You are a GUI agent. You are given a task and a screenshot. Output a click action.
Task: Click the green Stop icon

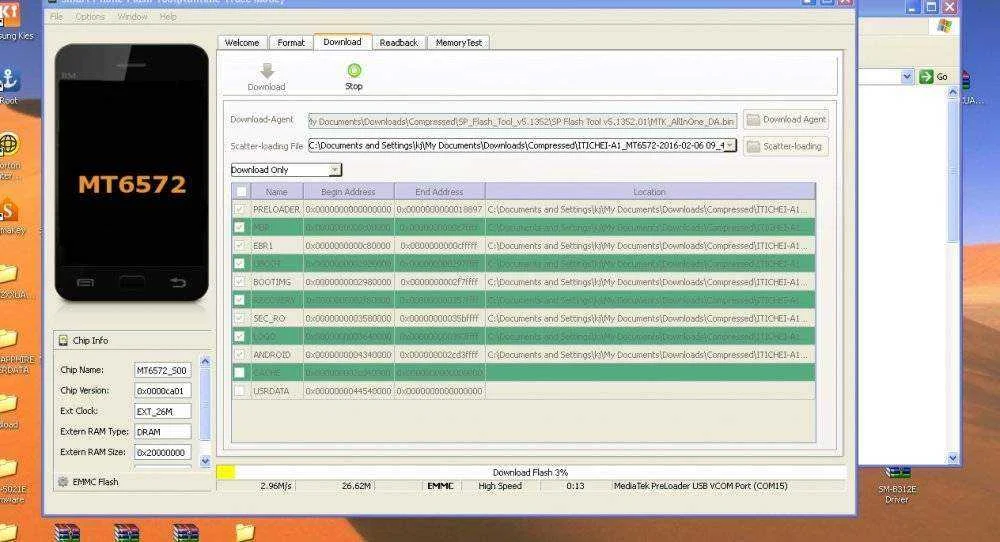click(x=354, y=70)
